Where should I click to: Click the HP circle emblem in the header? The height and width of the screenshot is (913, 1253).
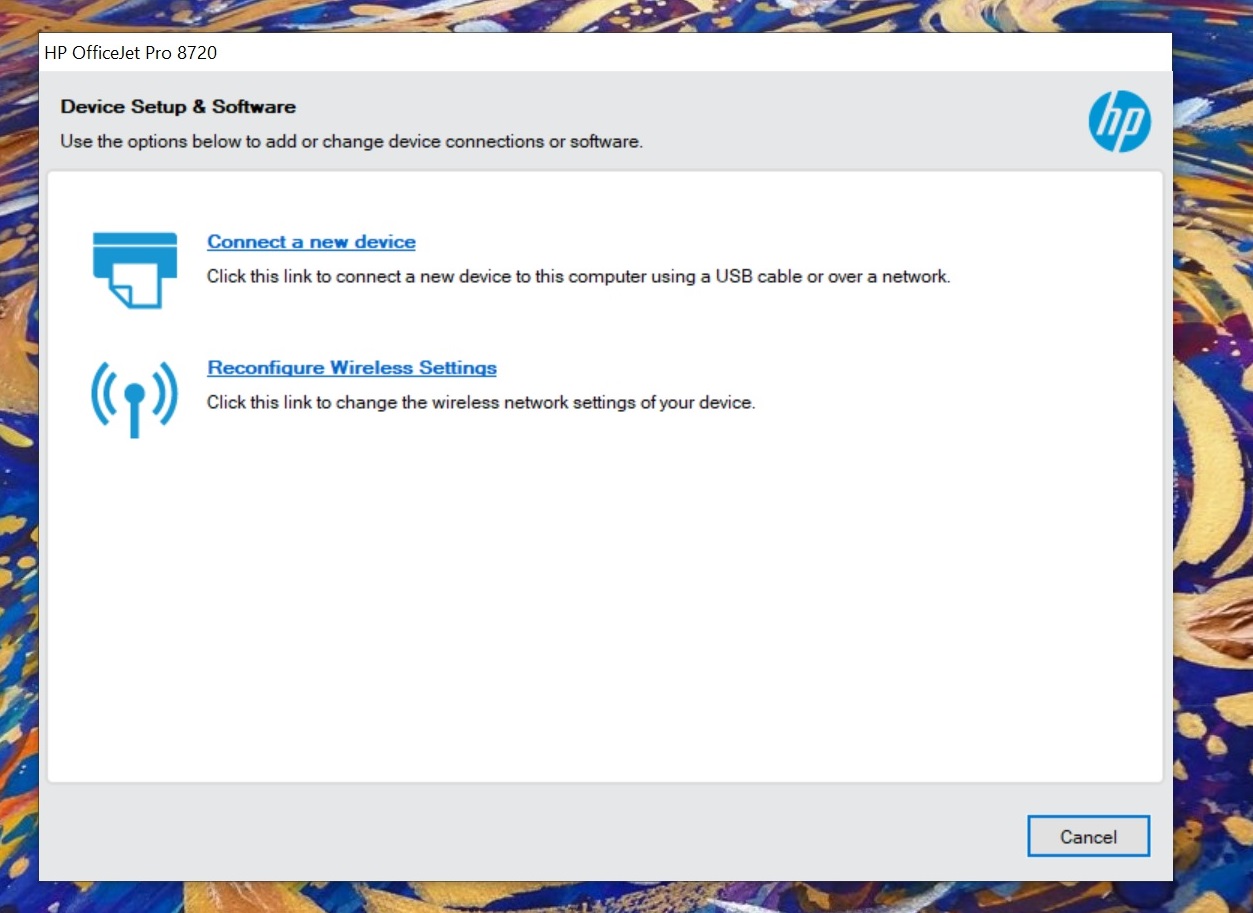point(1119,120)
